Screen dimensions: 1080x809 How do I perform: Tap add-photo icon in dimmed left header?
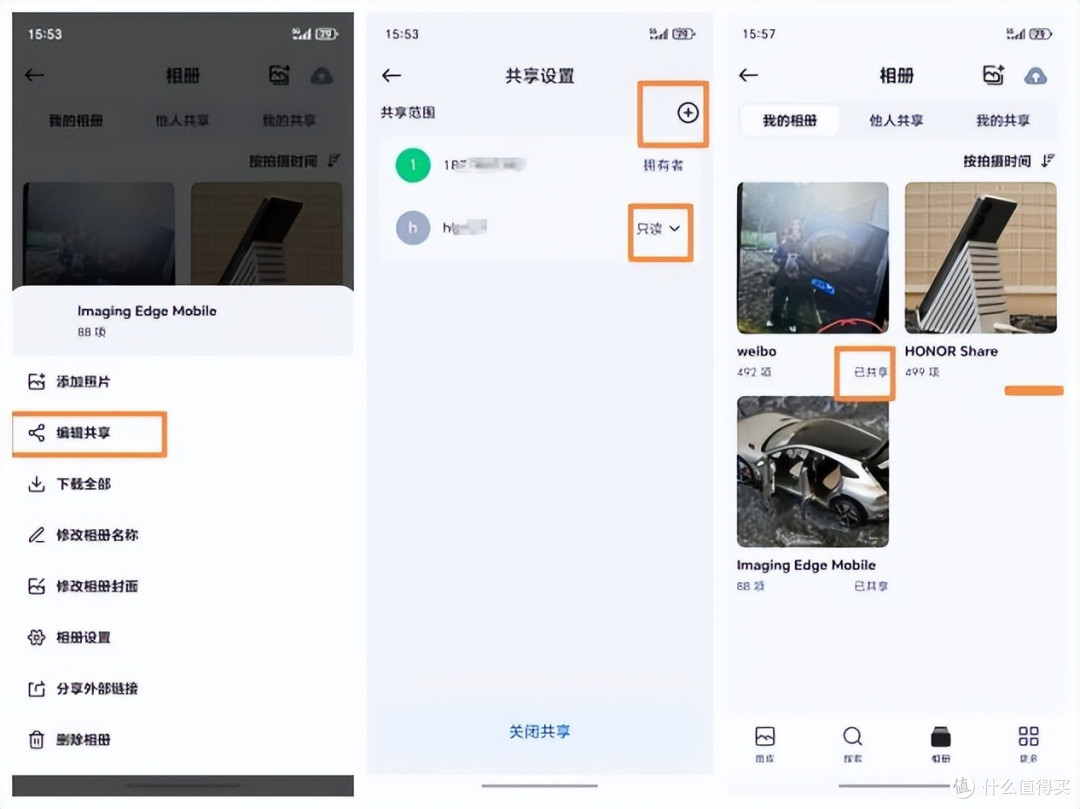coord(279,75)
